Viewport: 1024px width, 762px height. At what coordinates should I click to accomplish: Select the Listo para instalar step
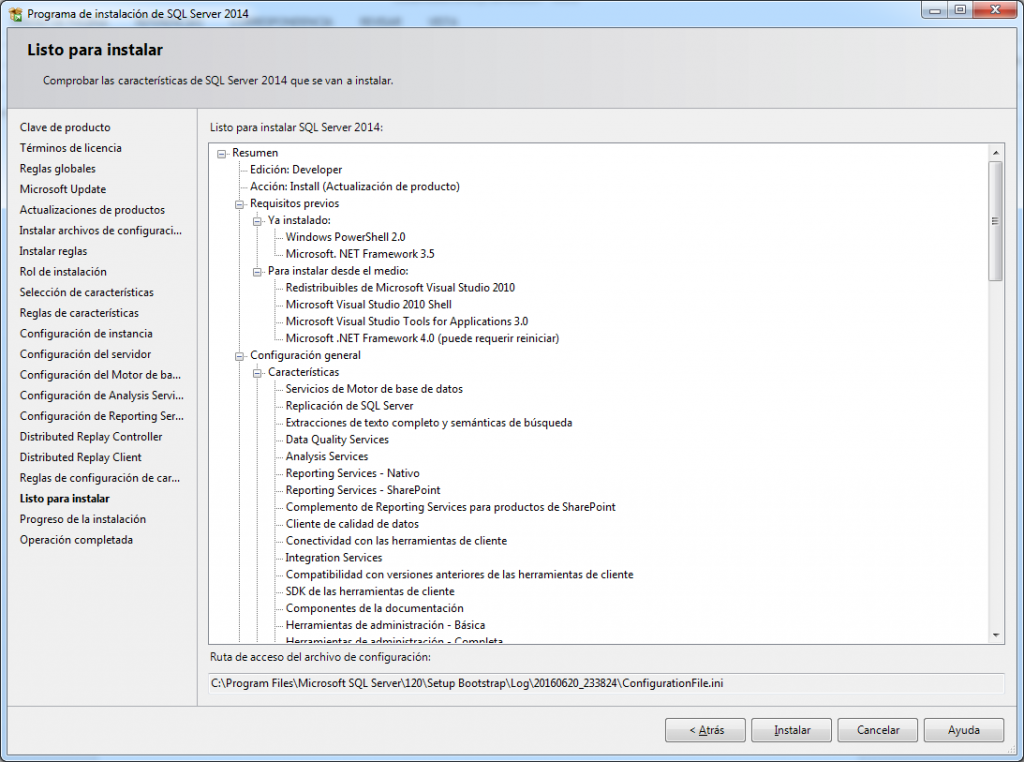point(65,499)
